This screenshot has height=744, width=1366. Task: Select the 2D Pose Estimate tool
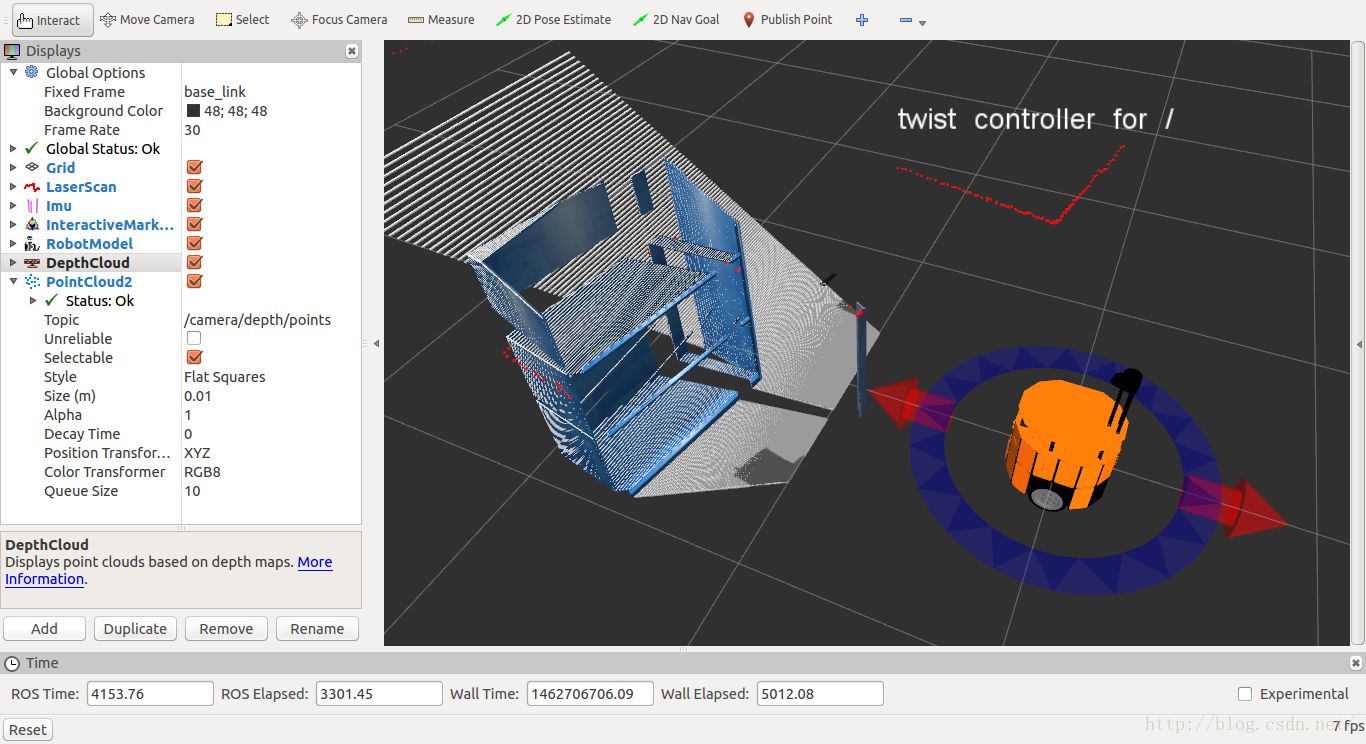(553, 19)
